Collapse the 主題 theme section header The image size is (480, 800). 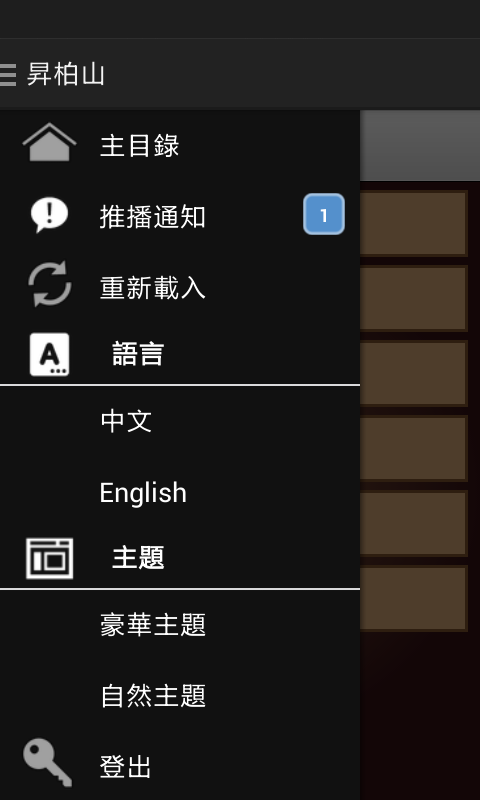click(x=180, y=558)
